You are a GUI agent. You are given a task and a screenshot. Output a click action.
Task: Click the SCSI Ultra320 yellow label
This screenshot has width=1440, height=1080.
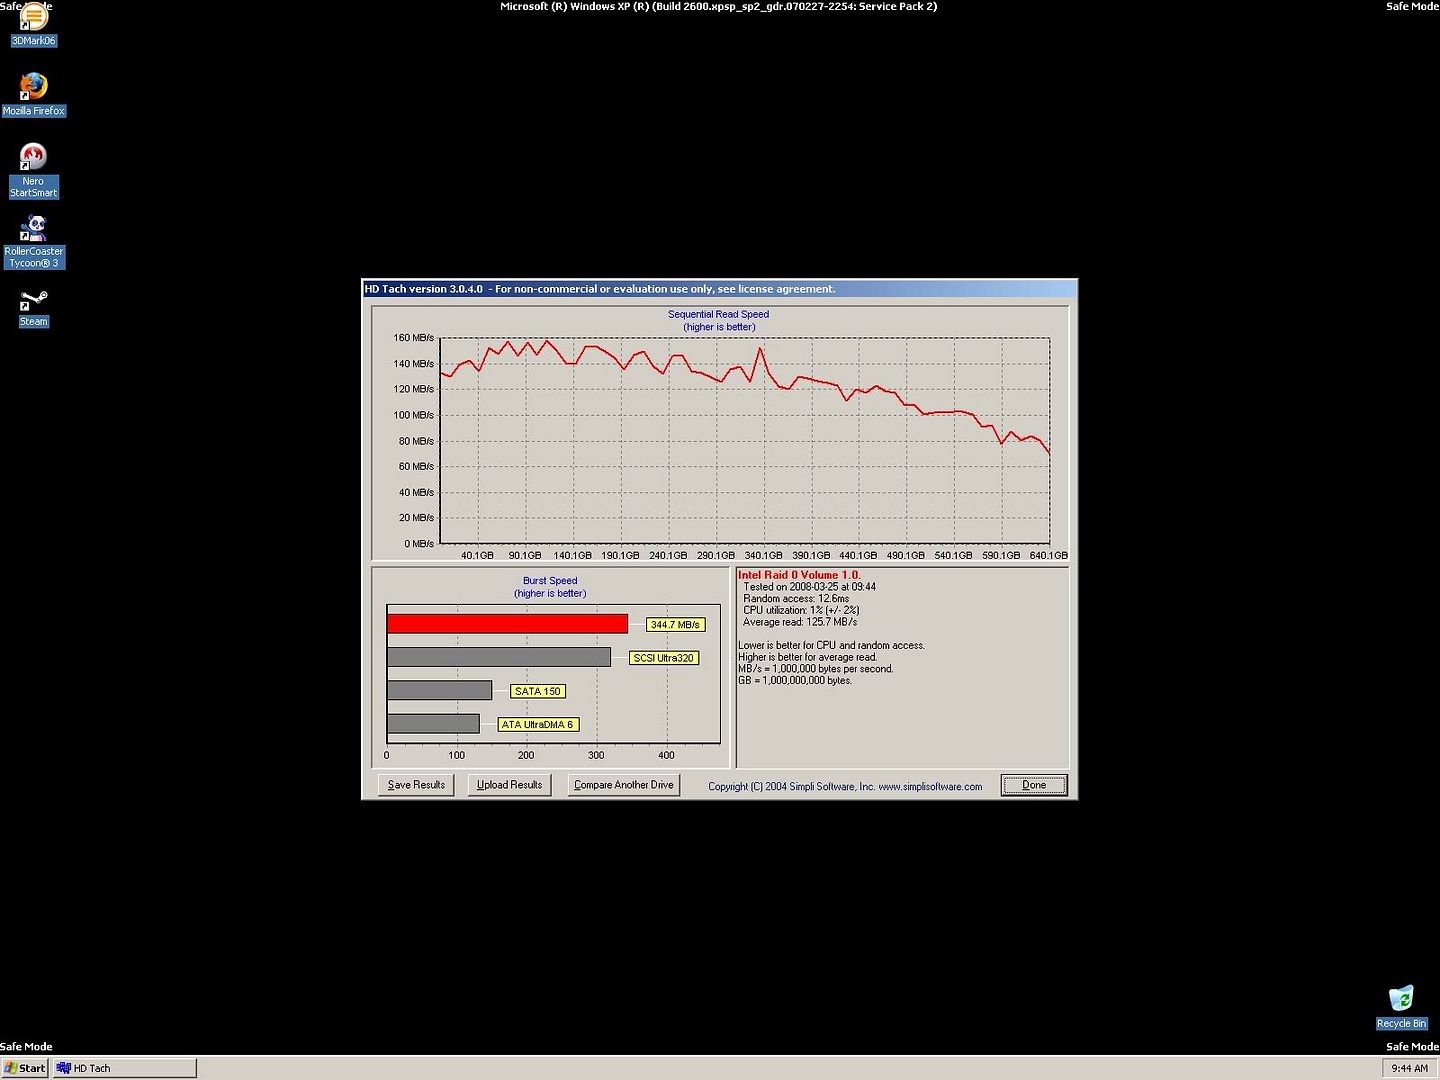click(663, 658)
